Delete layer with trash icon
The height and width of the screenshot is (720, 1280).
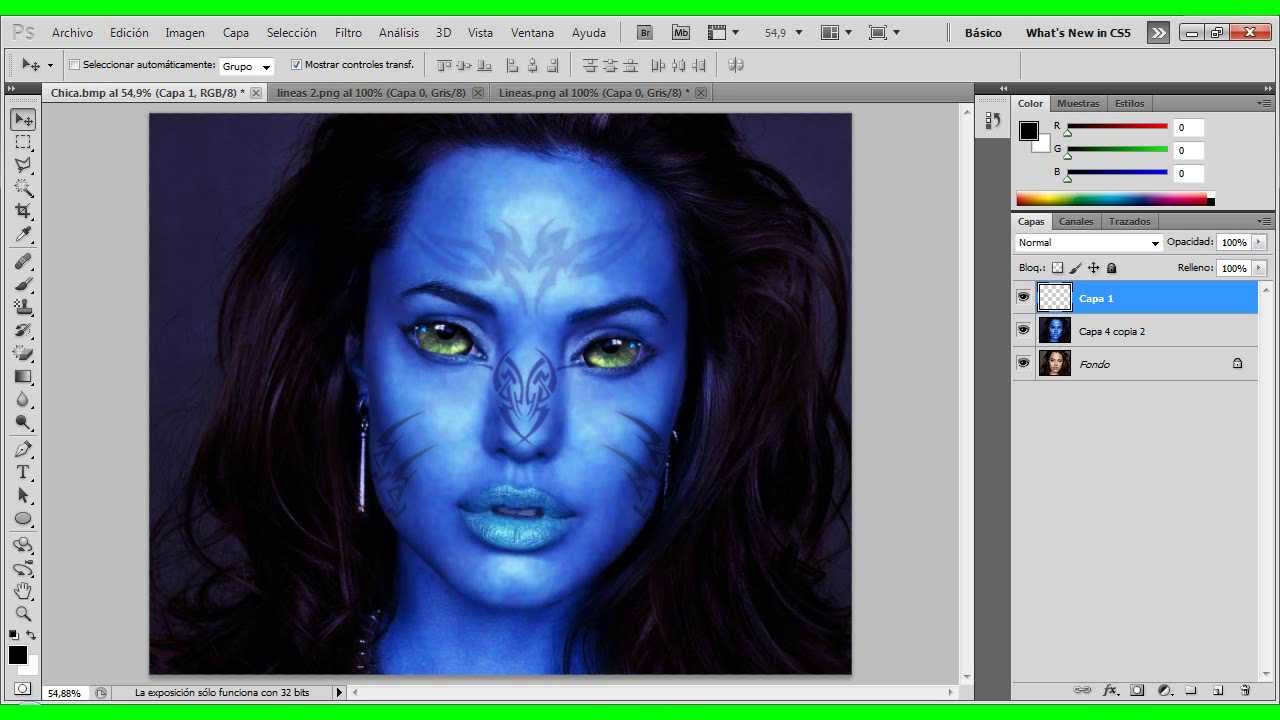tap(1245, 690)
